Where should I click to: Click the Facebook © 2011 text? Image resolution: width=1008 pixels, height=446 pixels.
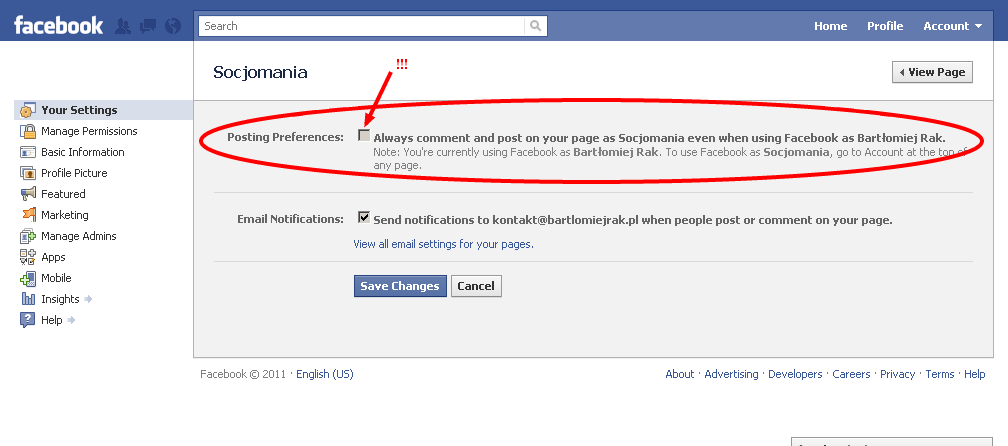pyautogui.click(x=245, y=374)
